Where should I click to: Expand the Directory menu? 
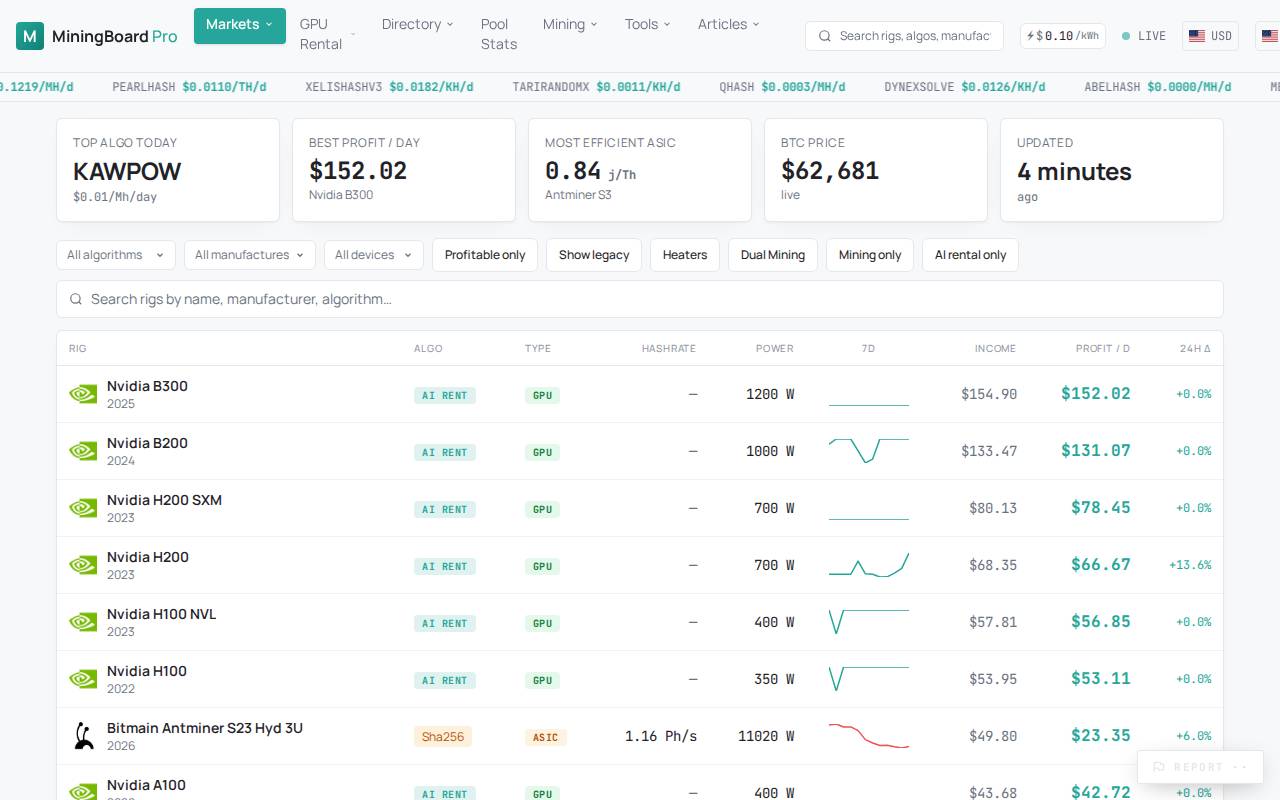coord(417,24)
